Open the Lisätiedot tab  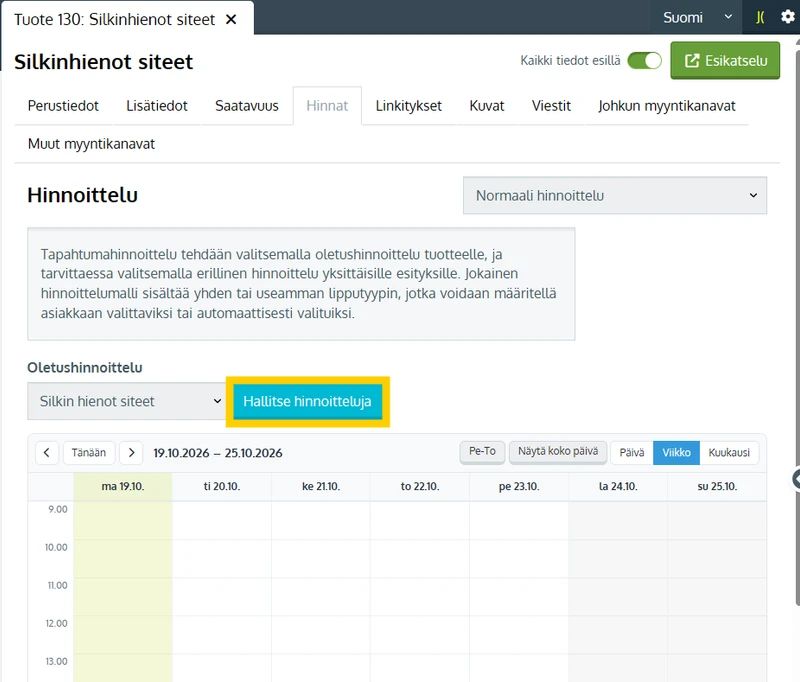pyautogui.click(x=157, y=106)
